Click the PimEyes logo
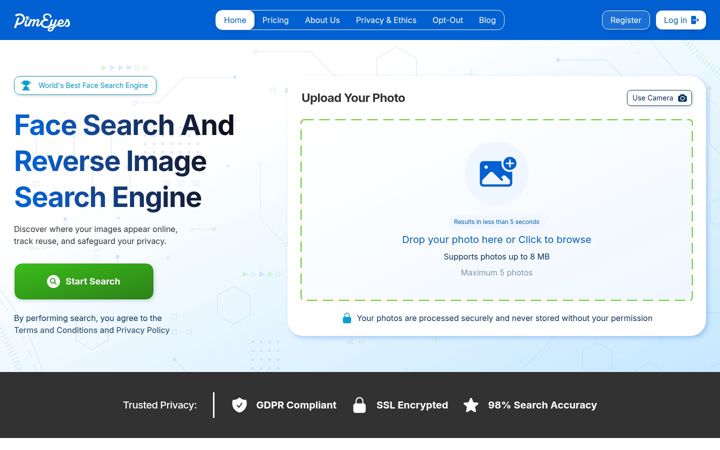Image resolution: width=720 pixels, height=450 pixels. (42, 21)
